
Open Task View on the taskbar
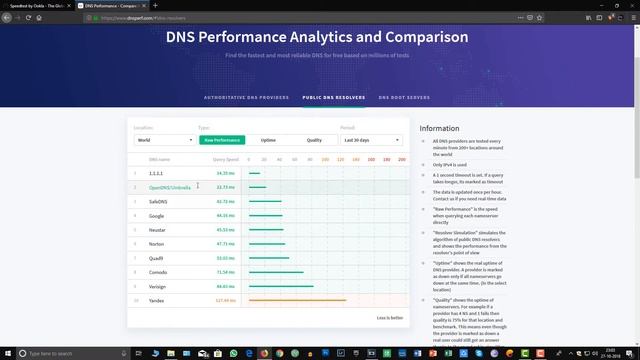tap(138, 353)
